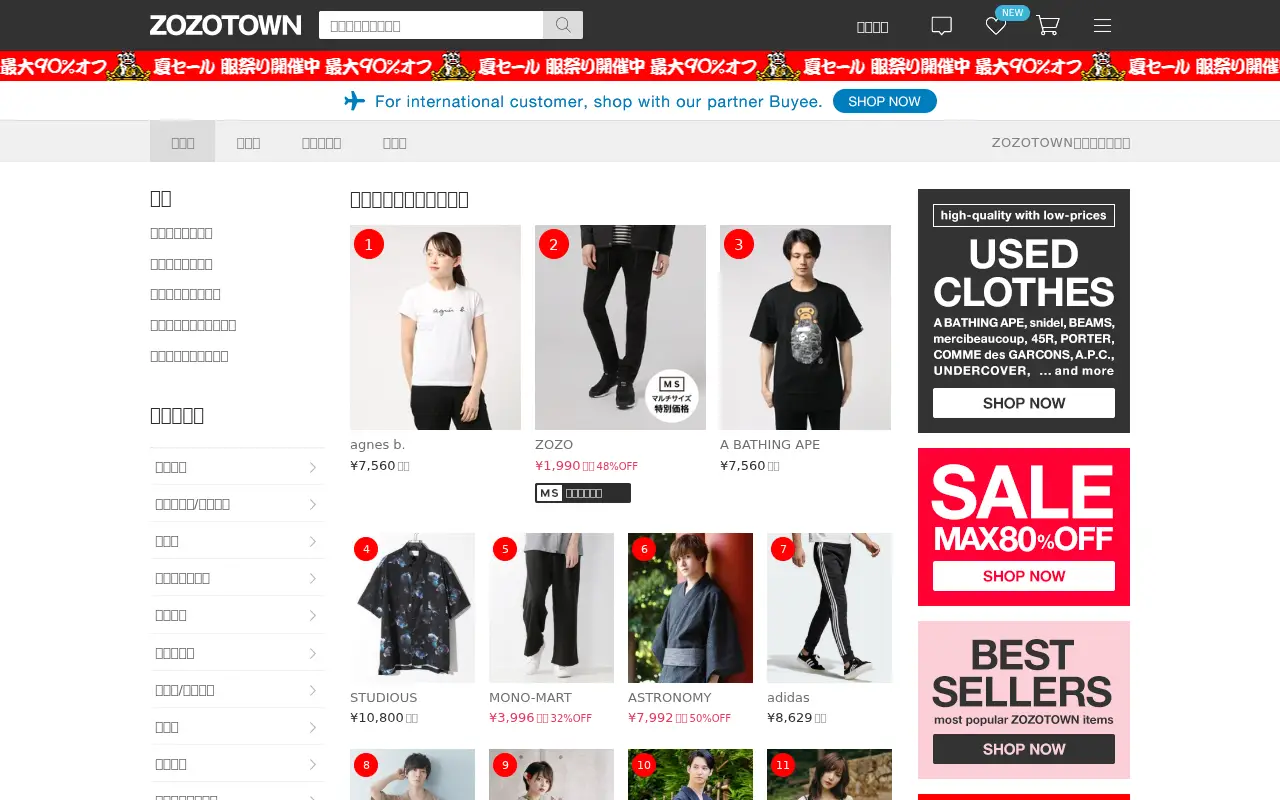Open the rank 6 ASTRONOMY product image
This screenshot has width=1280, height=800.
690,608
